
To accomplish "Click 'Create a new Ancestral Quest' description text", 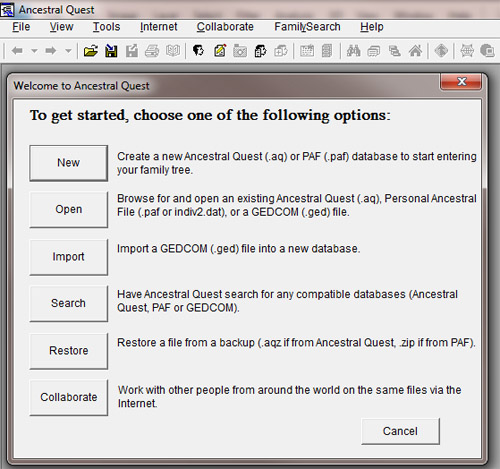I will (297, 163).
